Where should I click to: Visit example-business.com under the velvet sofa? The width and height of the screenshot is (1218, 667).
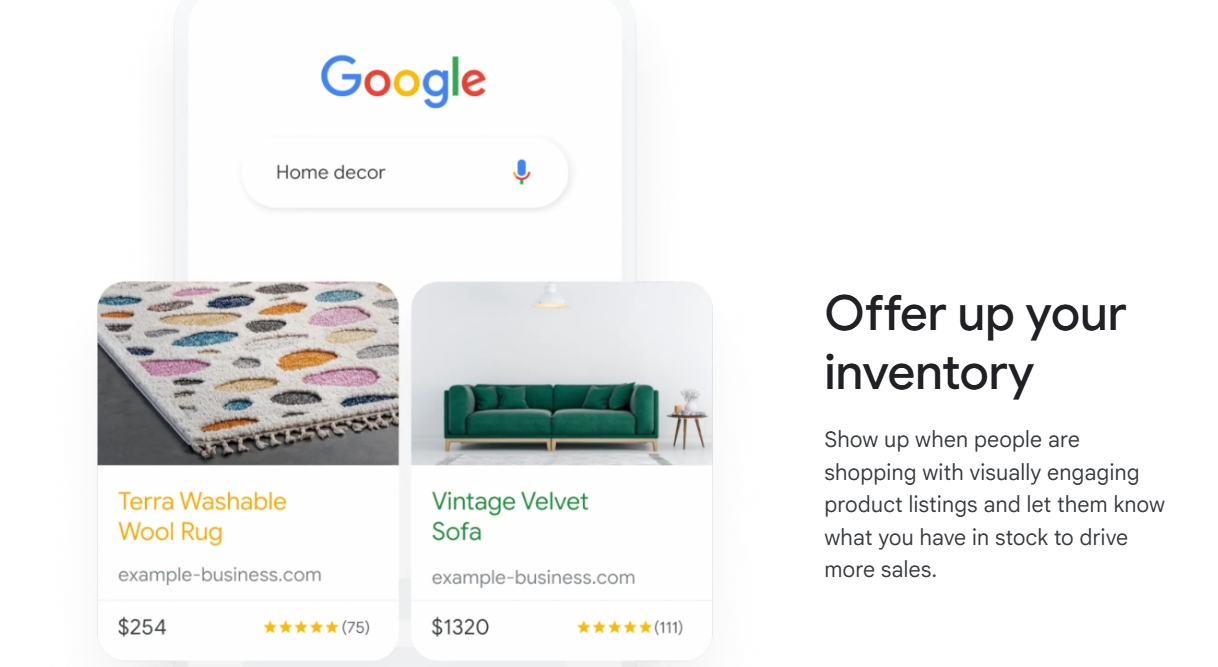533,577
